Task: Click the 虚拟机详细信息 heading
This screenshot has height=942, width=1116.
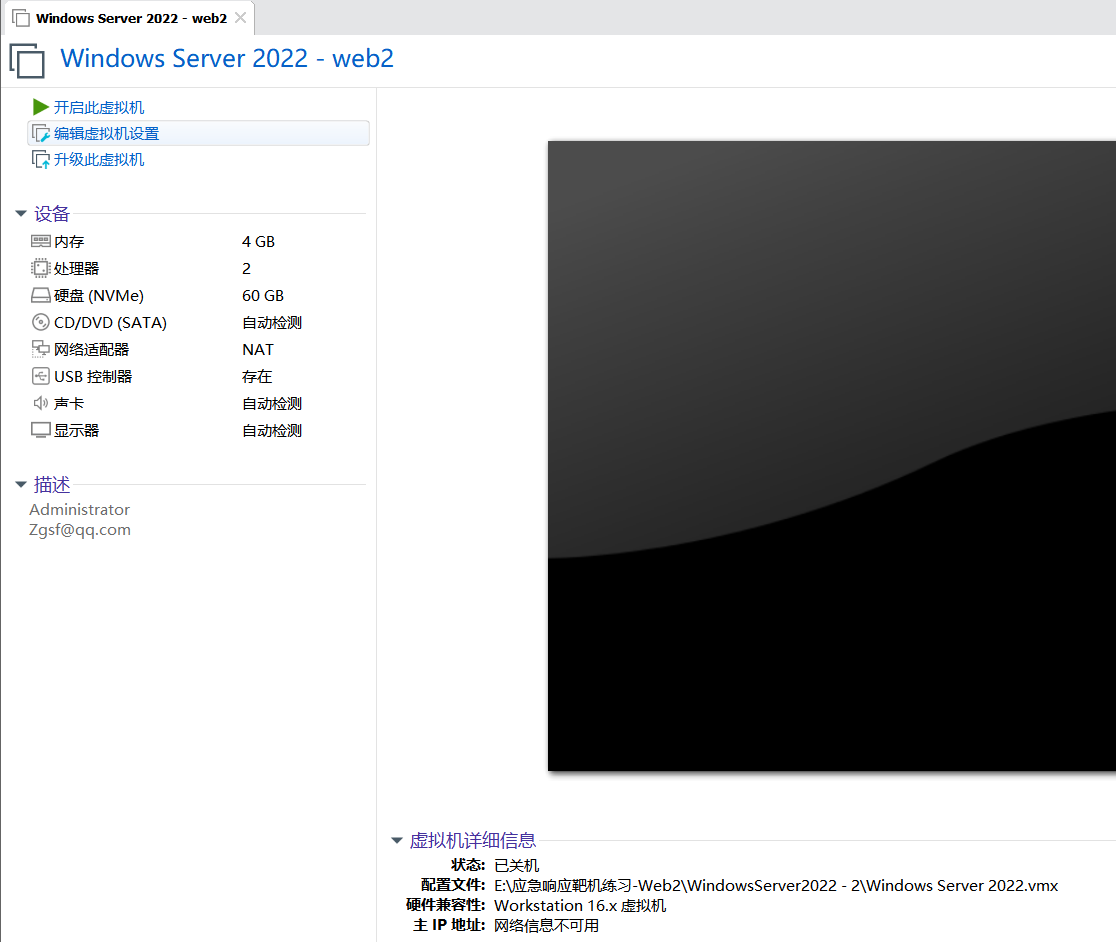Action: pyautogui.click(x=473, y=840)
